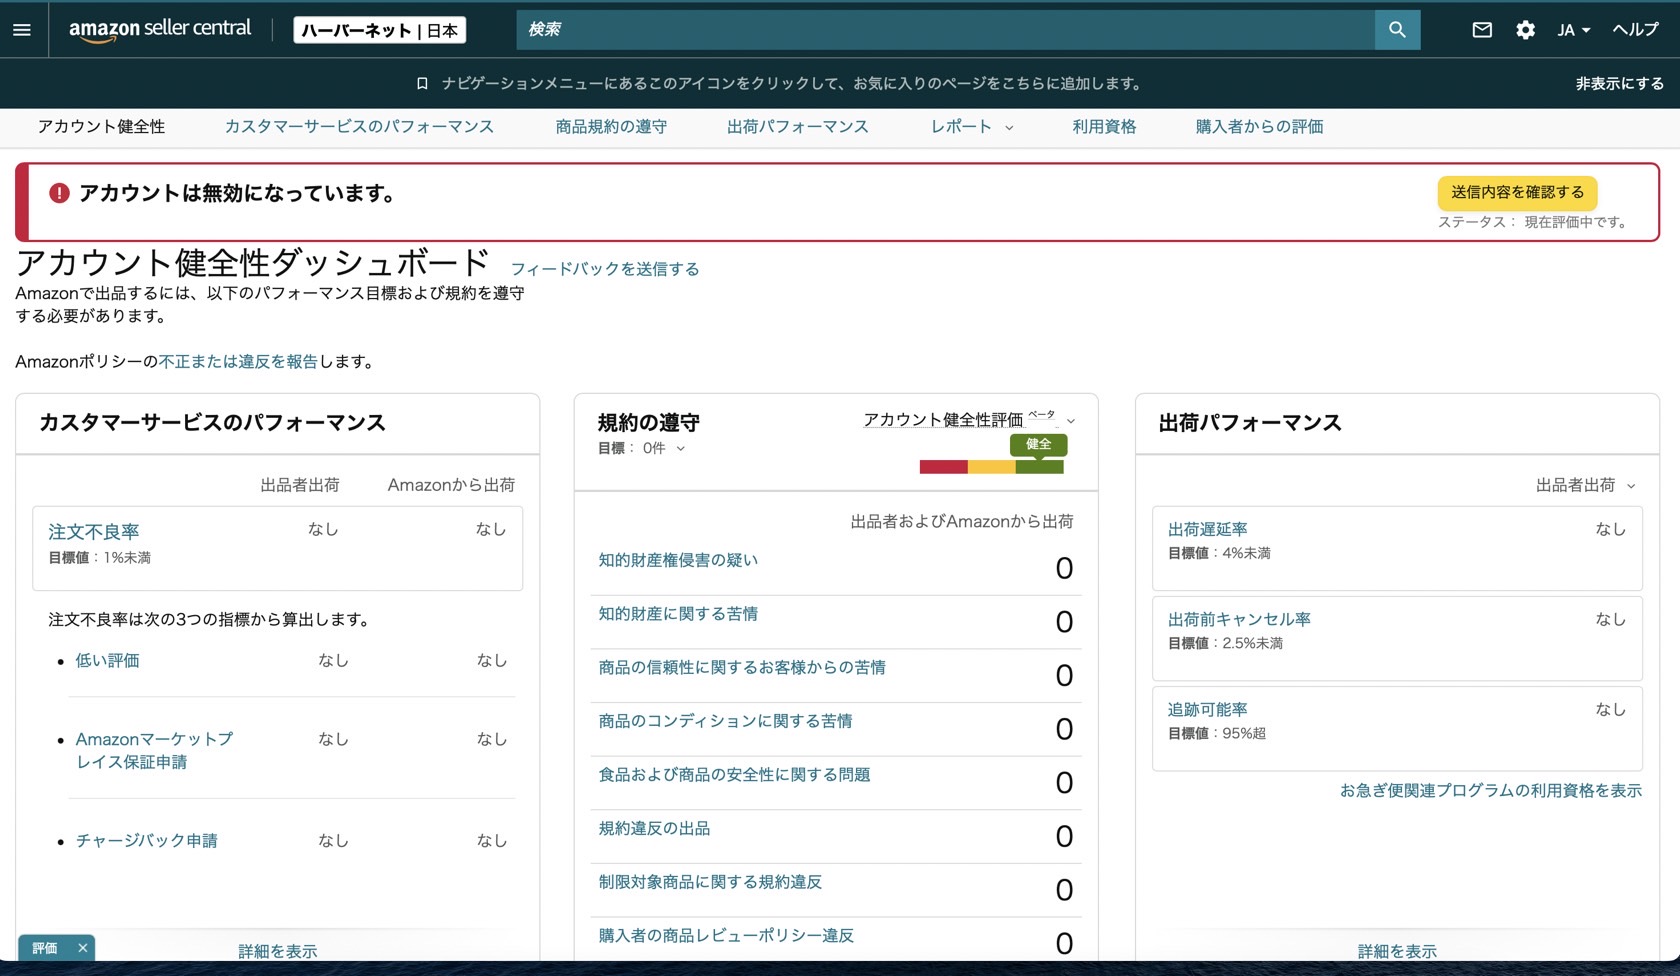Select the ハーバーネット | 日本 marketplace switcher
This screenshot has height=976, width=1680.
coord(379,30)
